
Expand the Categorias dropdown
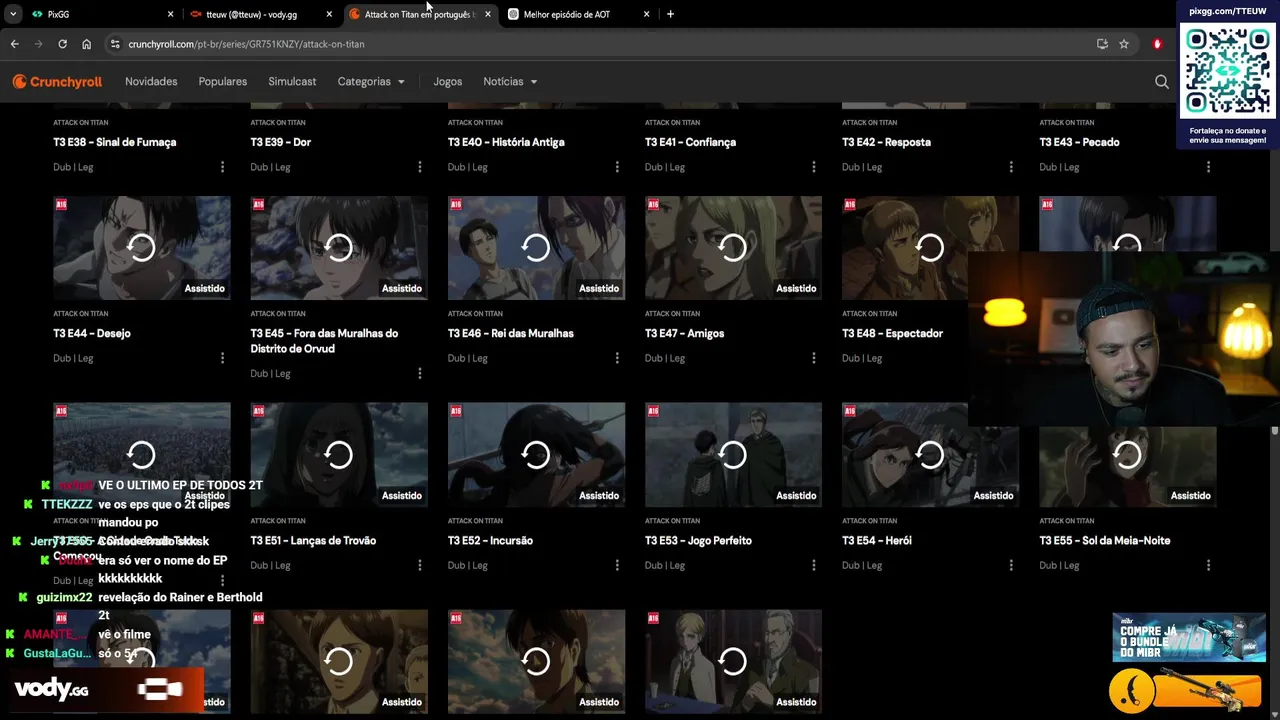point(371,82)
